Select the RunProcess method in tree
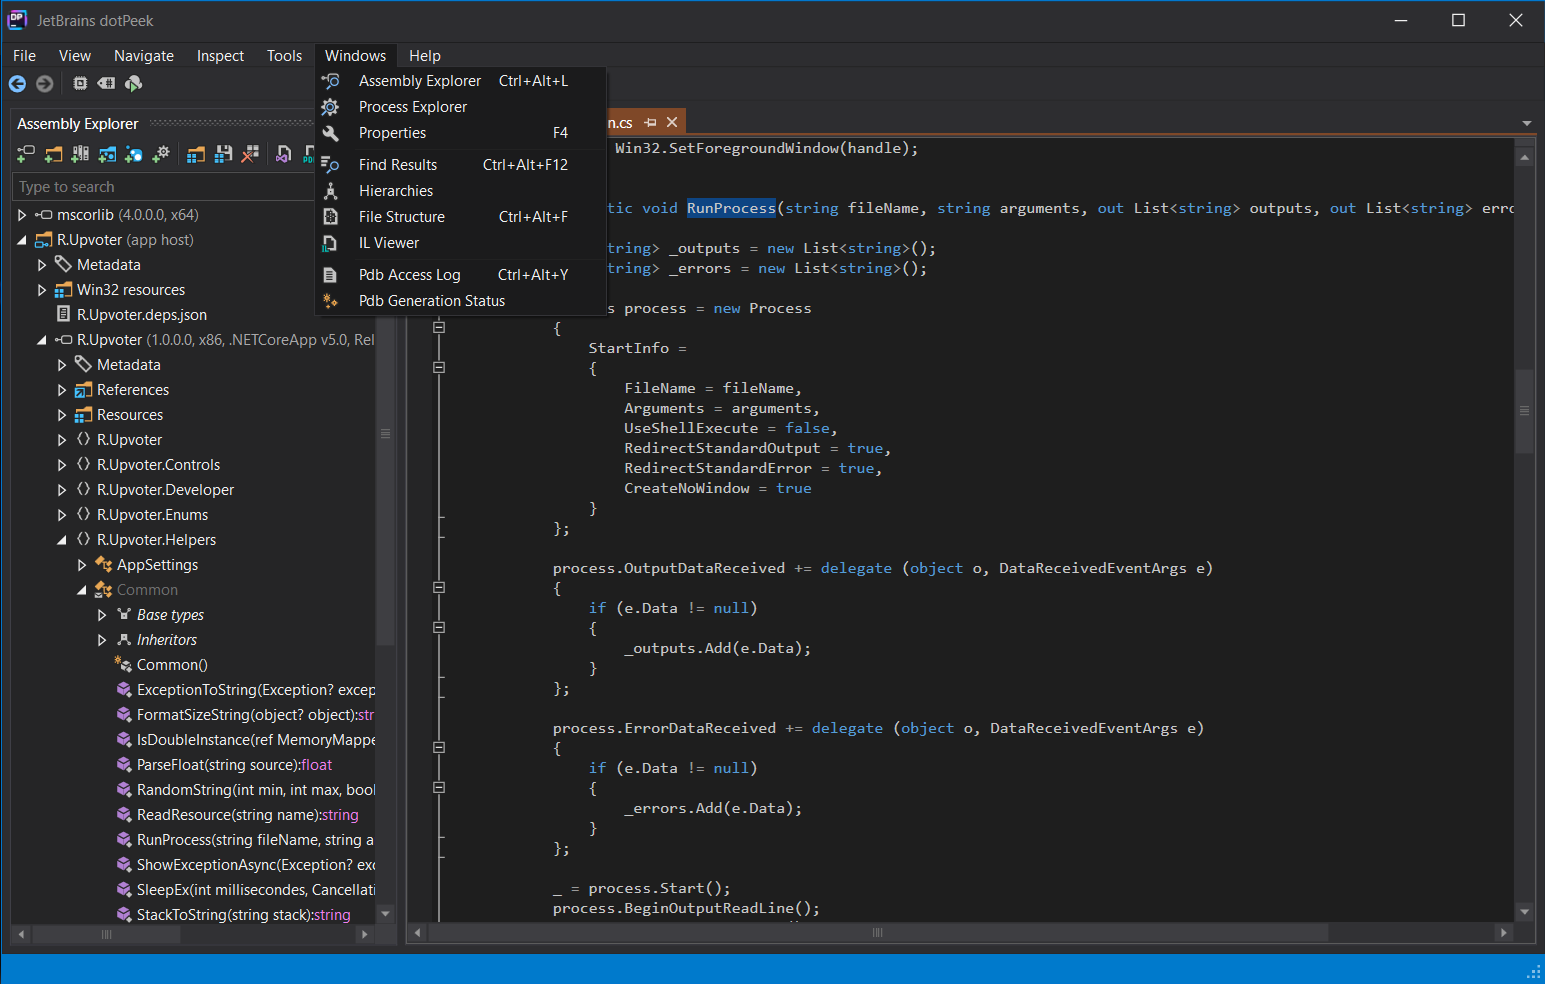The image size is (1545, 984). pyautogui.click(x=255, y=840)
